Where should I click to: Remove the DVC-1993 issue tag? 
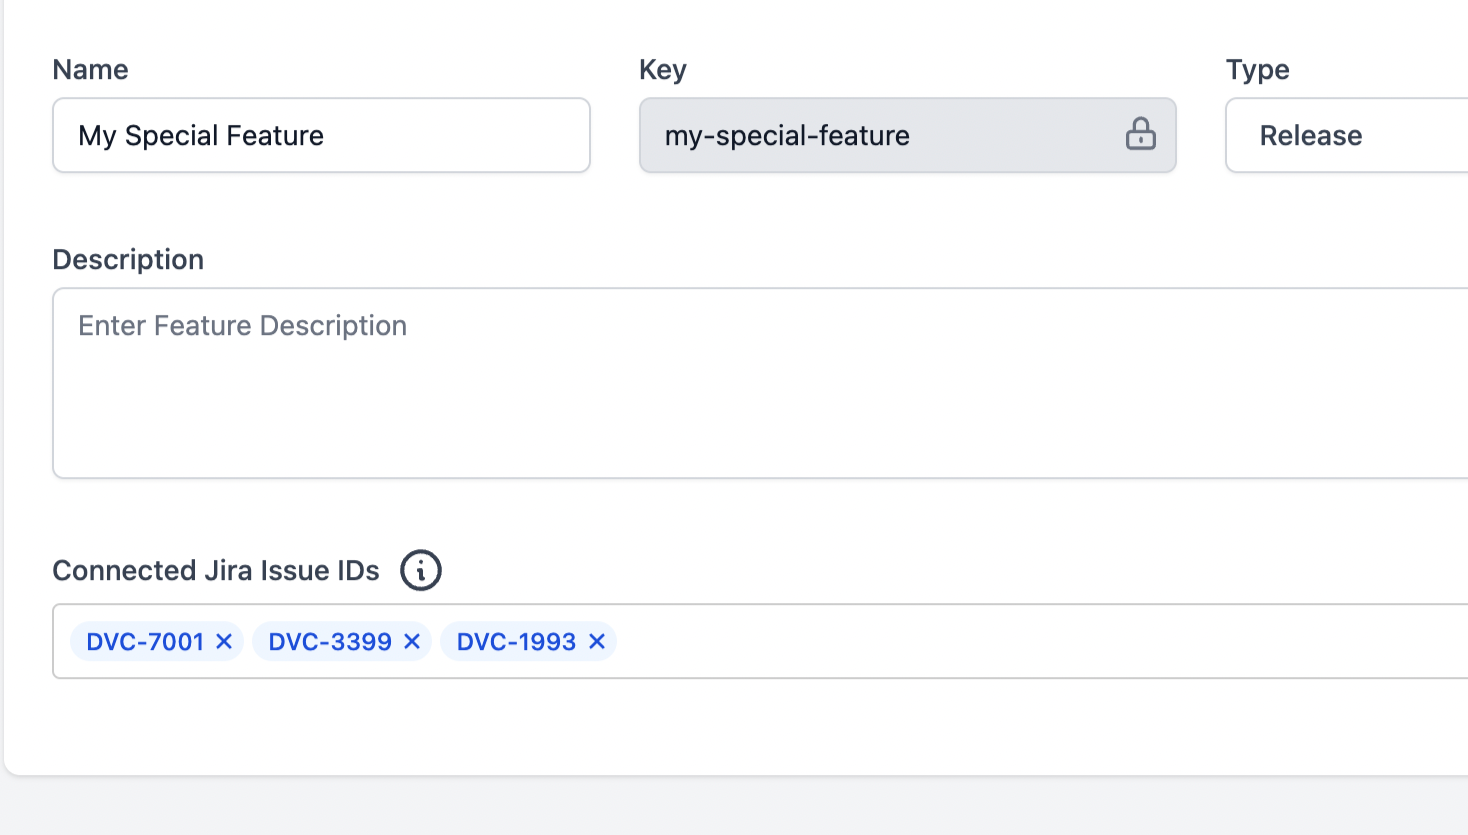[x=597, y=641]
